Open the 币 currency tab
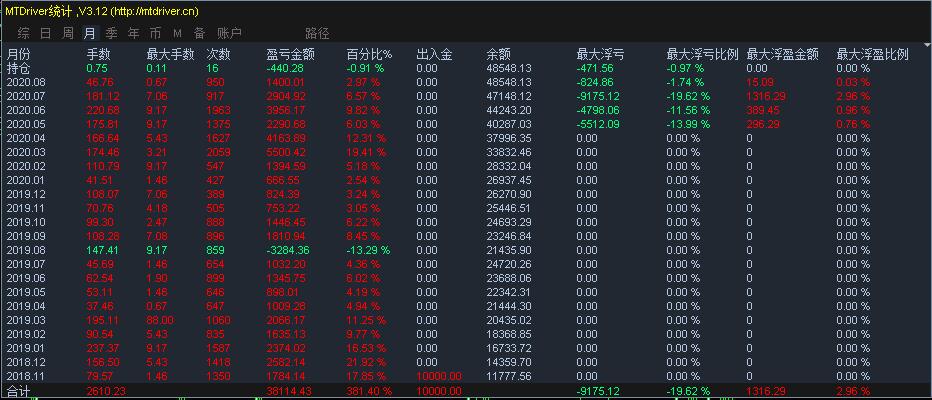Viewport: 932px width, 400px height. click(155, 33)
